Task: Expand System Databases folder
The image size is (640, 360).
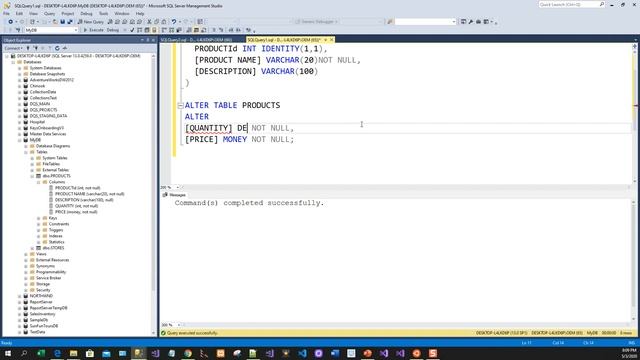Action: coord(20,68)
